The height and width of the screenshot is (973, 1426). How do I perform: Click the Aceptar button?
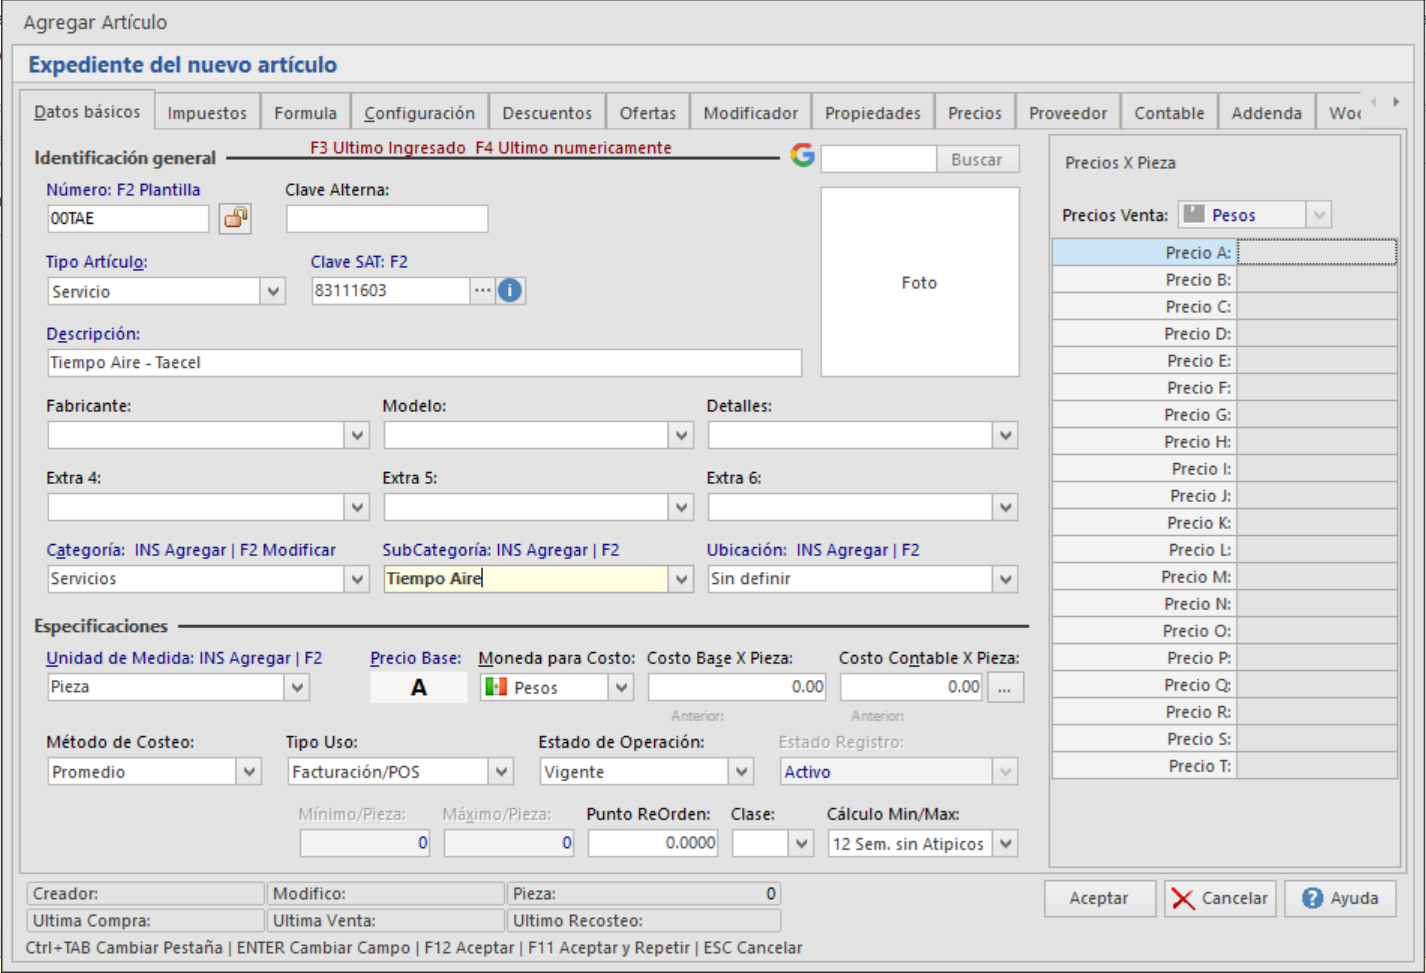tap(1099, 898)
